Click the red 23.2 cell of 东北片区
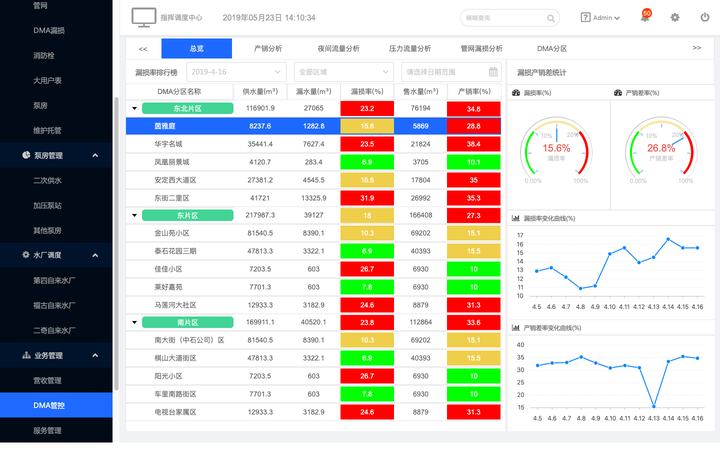 tap(367, 108)
